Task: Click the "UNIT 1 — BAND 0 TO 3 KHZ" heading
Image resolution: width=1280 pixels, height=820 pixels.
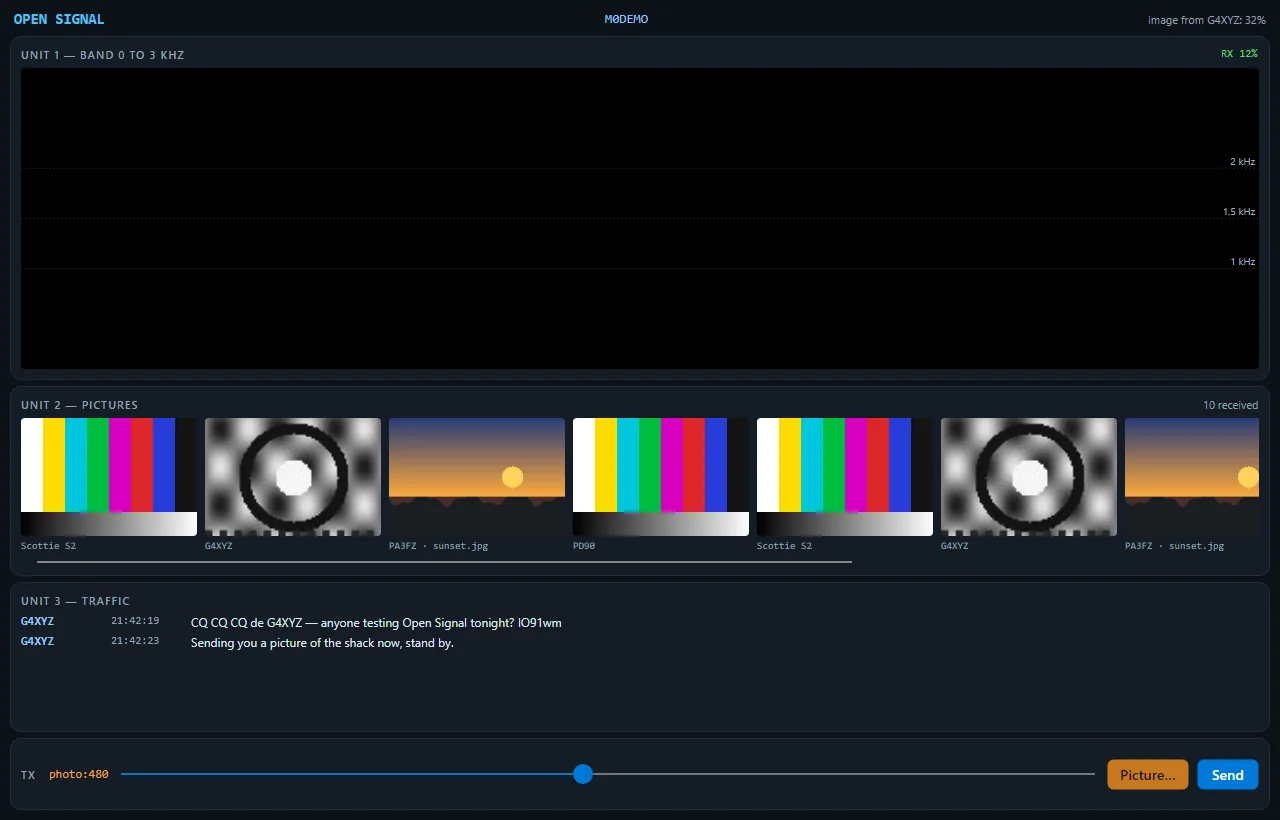Action: point(103,55)
